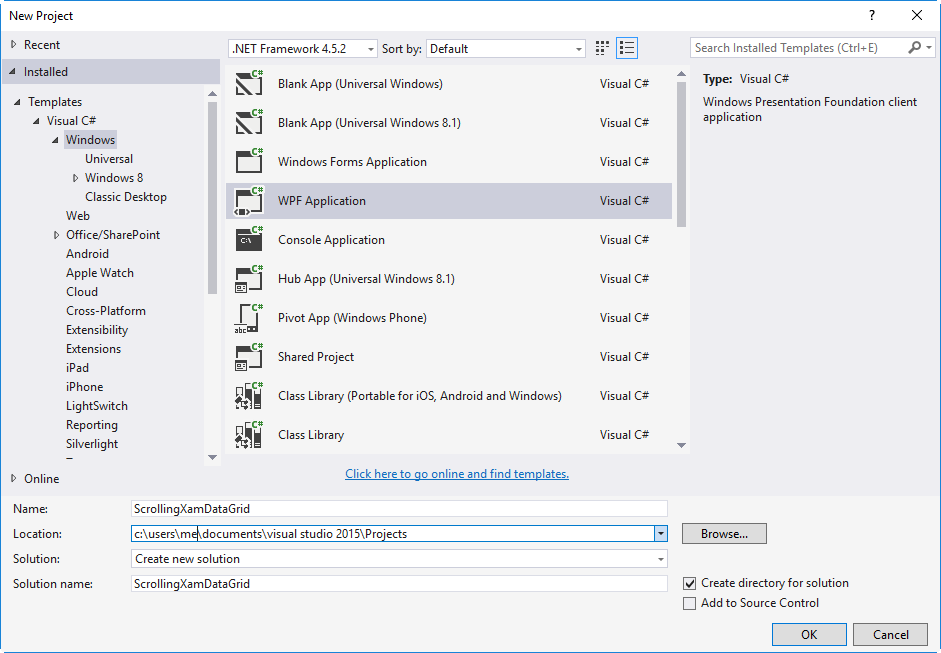The image size is (941, 653).
Task: Open the Sort by Default dropdown
Action: tap(578, 47)
